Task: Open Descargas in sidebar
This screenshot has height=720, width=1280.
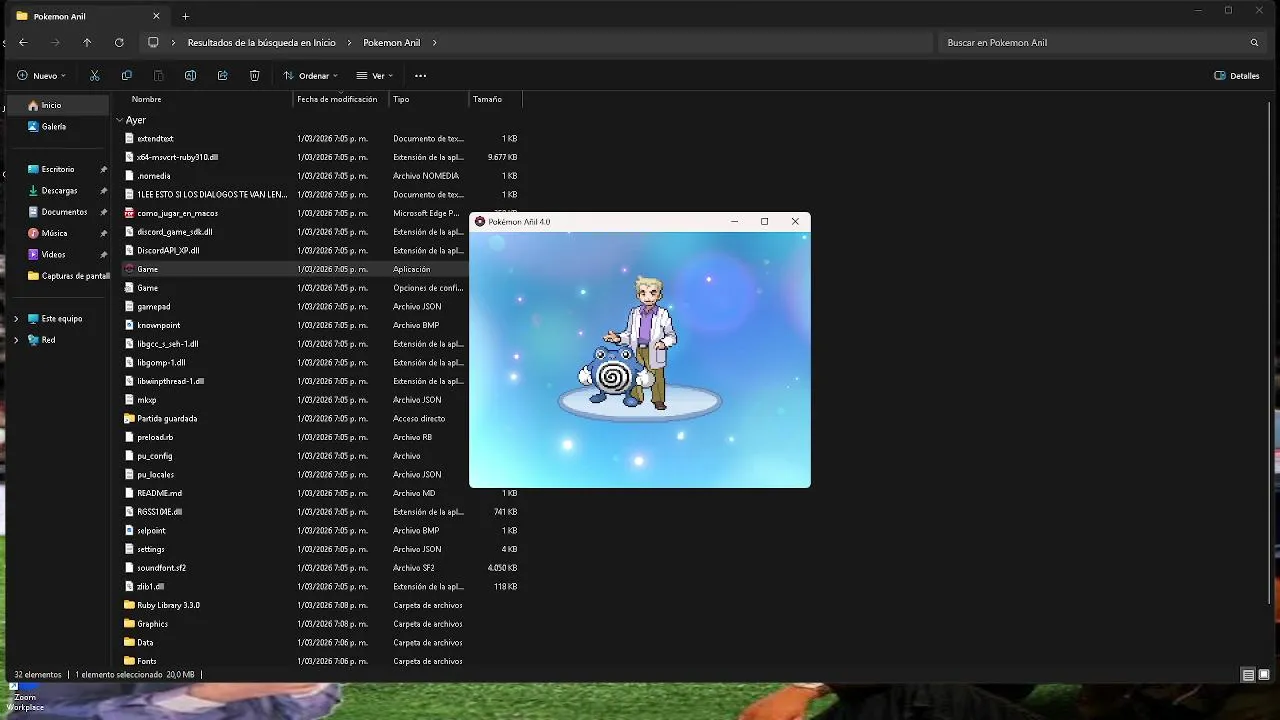Action: (x=58, y=191)
